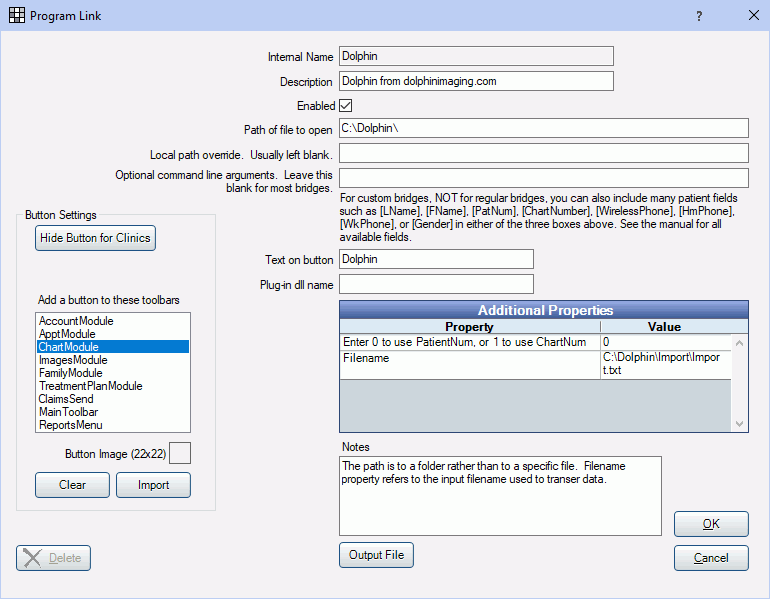The image size is (770, 599).
Task: Toggle the Enabled checkbox
Action: pyautogui.click(x=346, y=106)
